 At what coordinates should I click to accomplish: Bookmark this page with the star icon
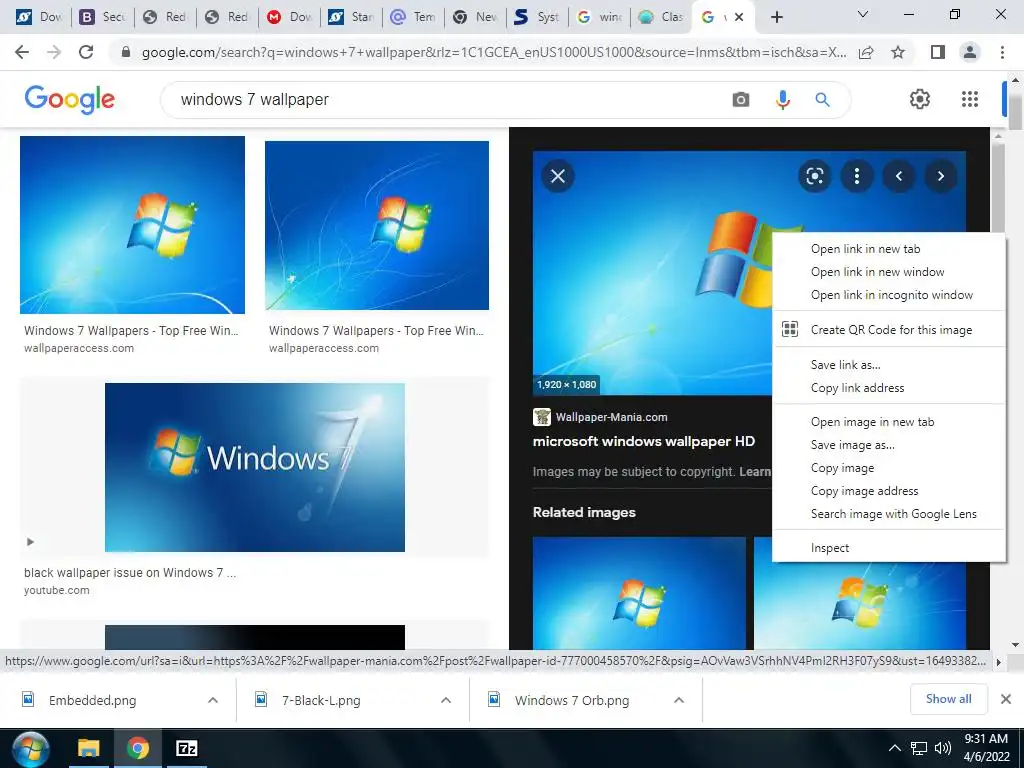(x=898, y=52)
